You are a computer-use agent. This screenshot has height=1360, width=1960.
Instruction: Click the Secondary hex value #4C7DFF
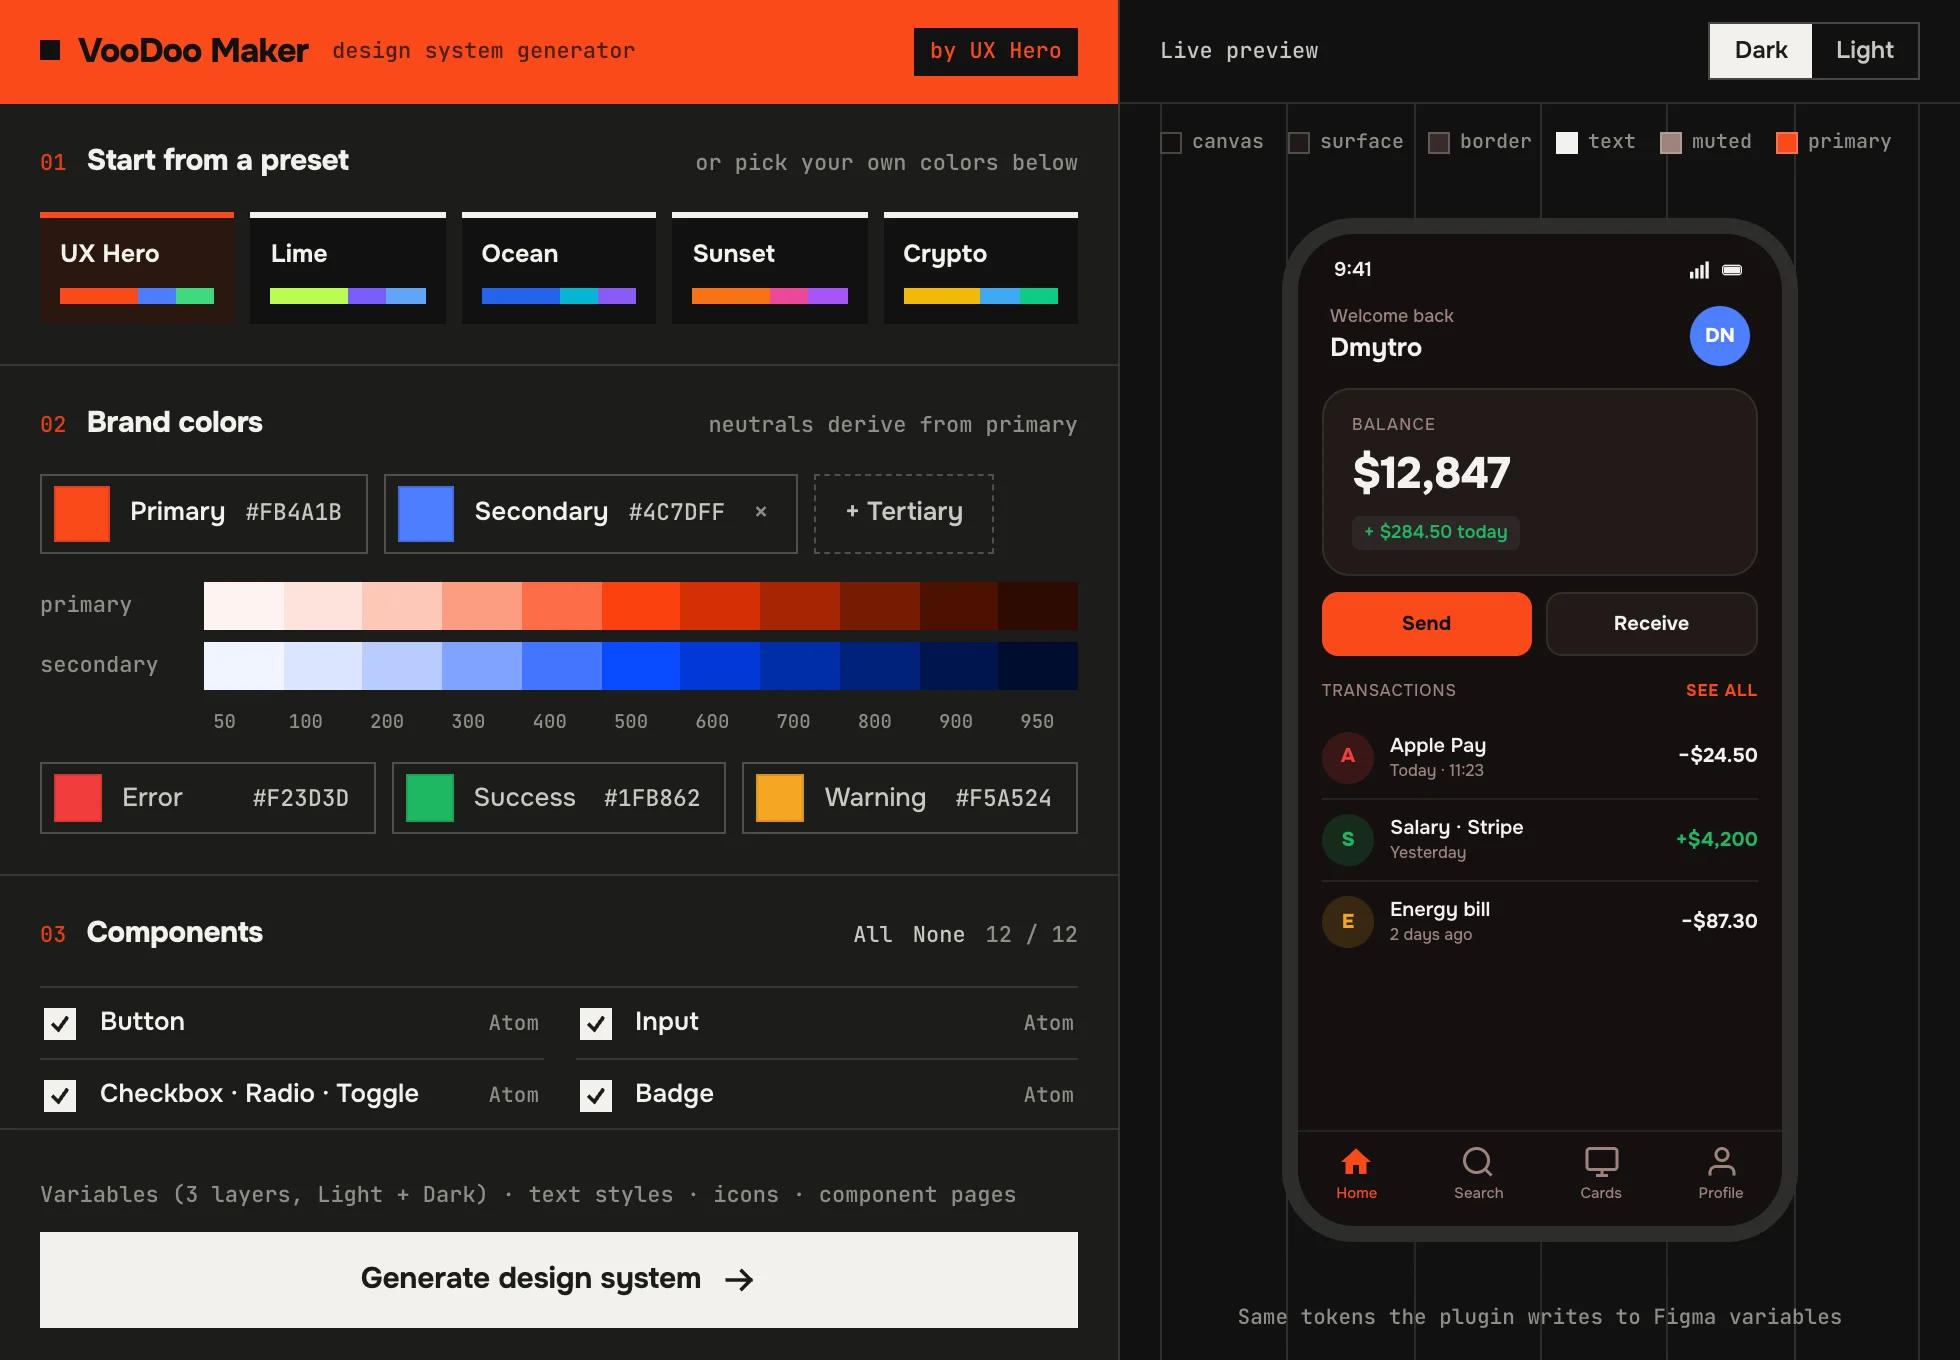(x=677, y=513)
